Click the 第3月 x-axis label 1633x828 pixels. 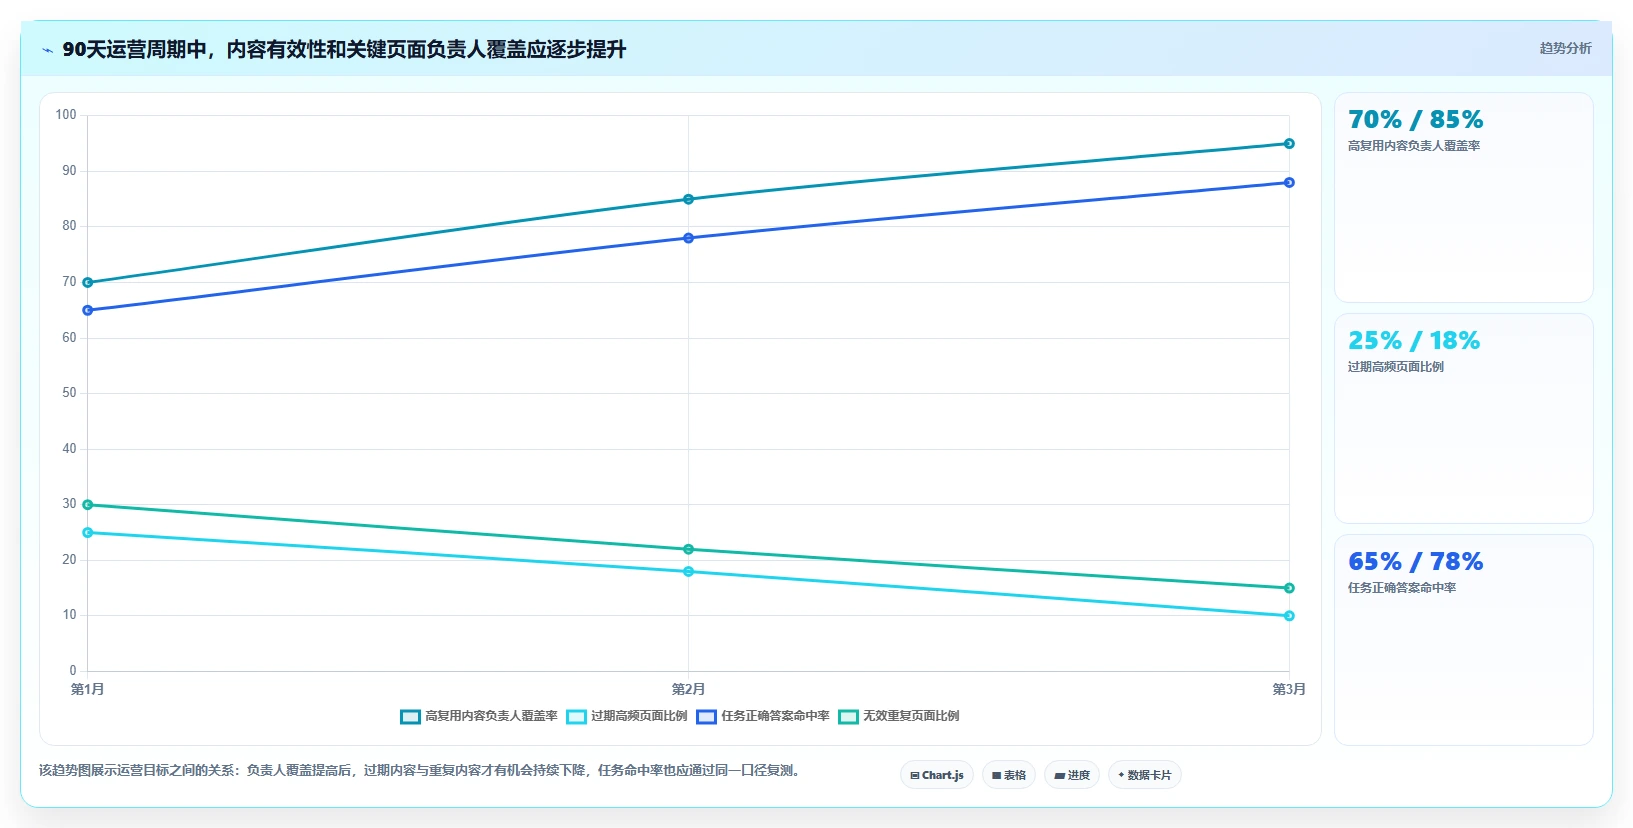tap(1289, 689)
